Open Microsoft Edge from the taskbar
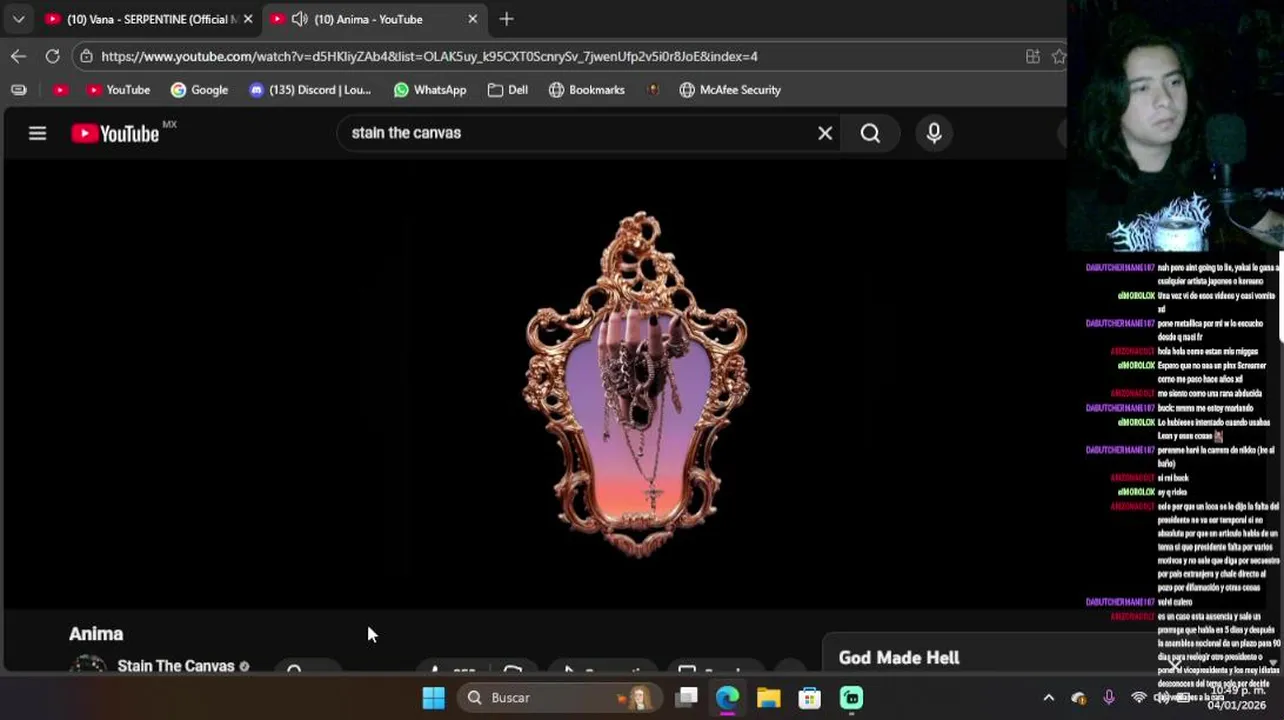Image resolution: width=1284 pixels, height=720 pixels. (x=727, y=698)
